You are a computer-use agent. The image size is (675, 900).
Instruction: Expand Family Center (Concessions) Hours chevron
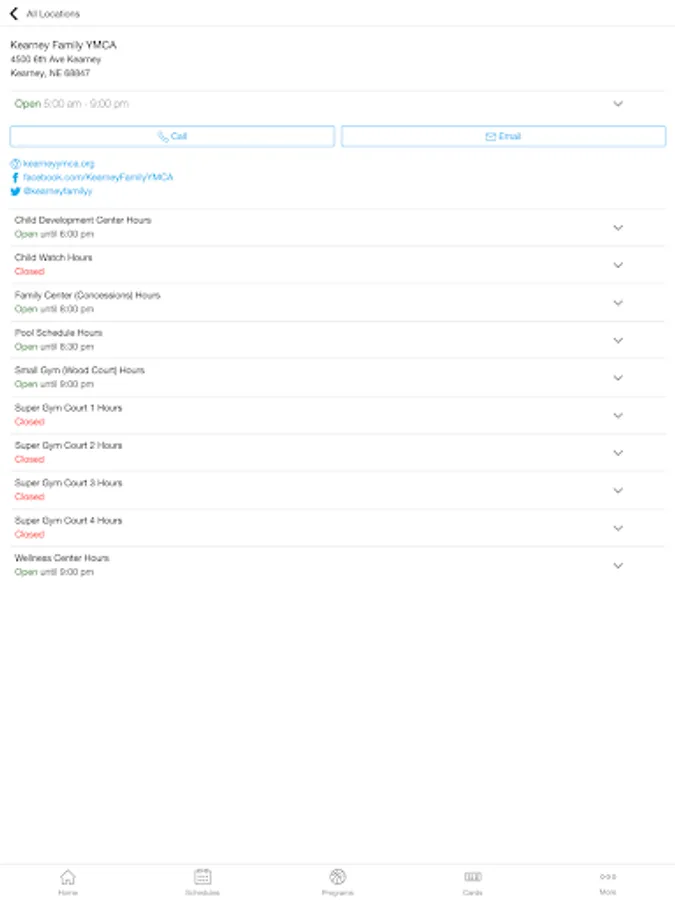point(618,302)
